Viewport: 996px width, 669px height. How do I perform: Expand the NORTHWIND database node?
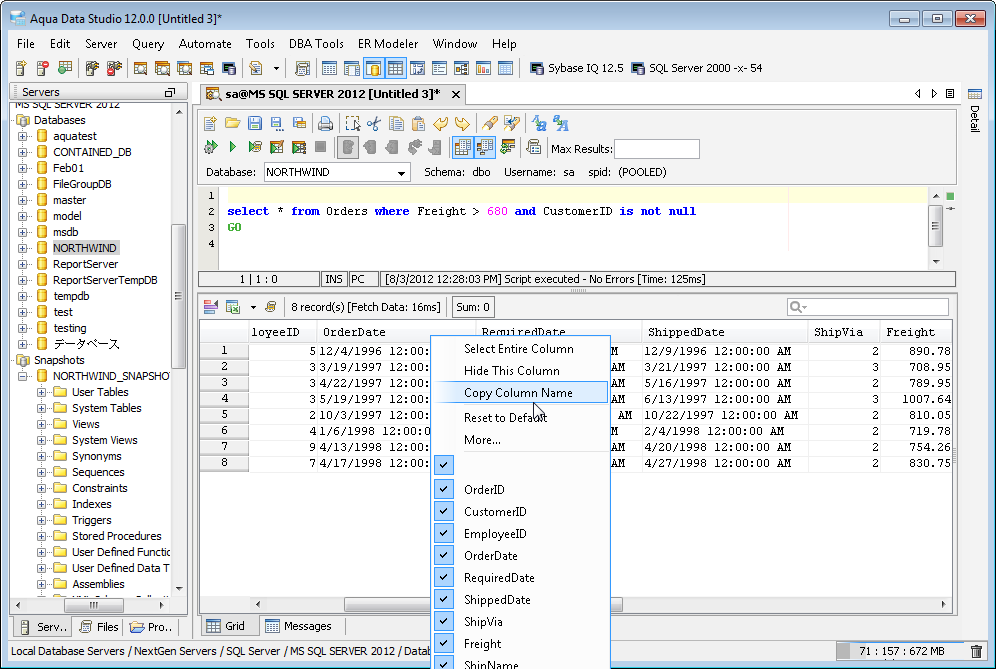[x=23, y=248]
